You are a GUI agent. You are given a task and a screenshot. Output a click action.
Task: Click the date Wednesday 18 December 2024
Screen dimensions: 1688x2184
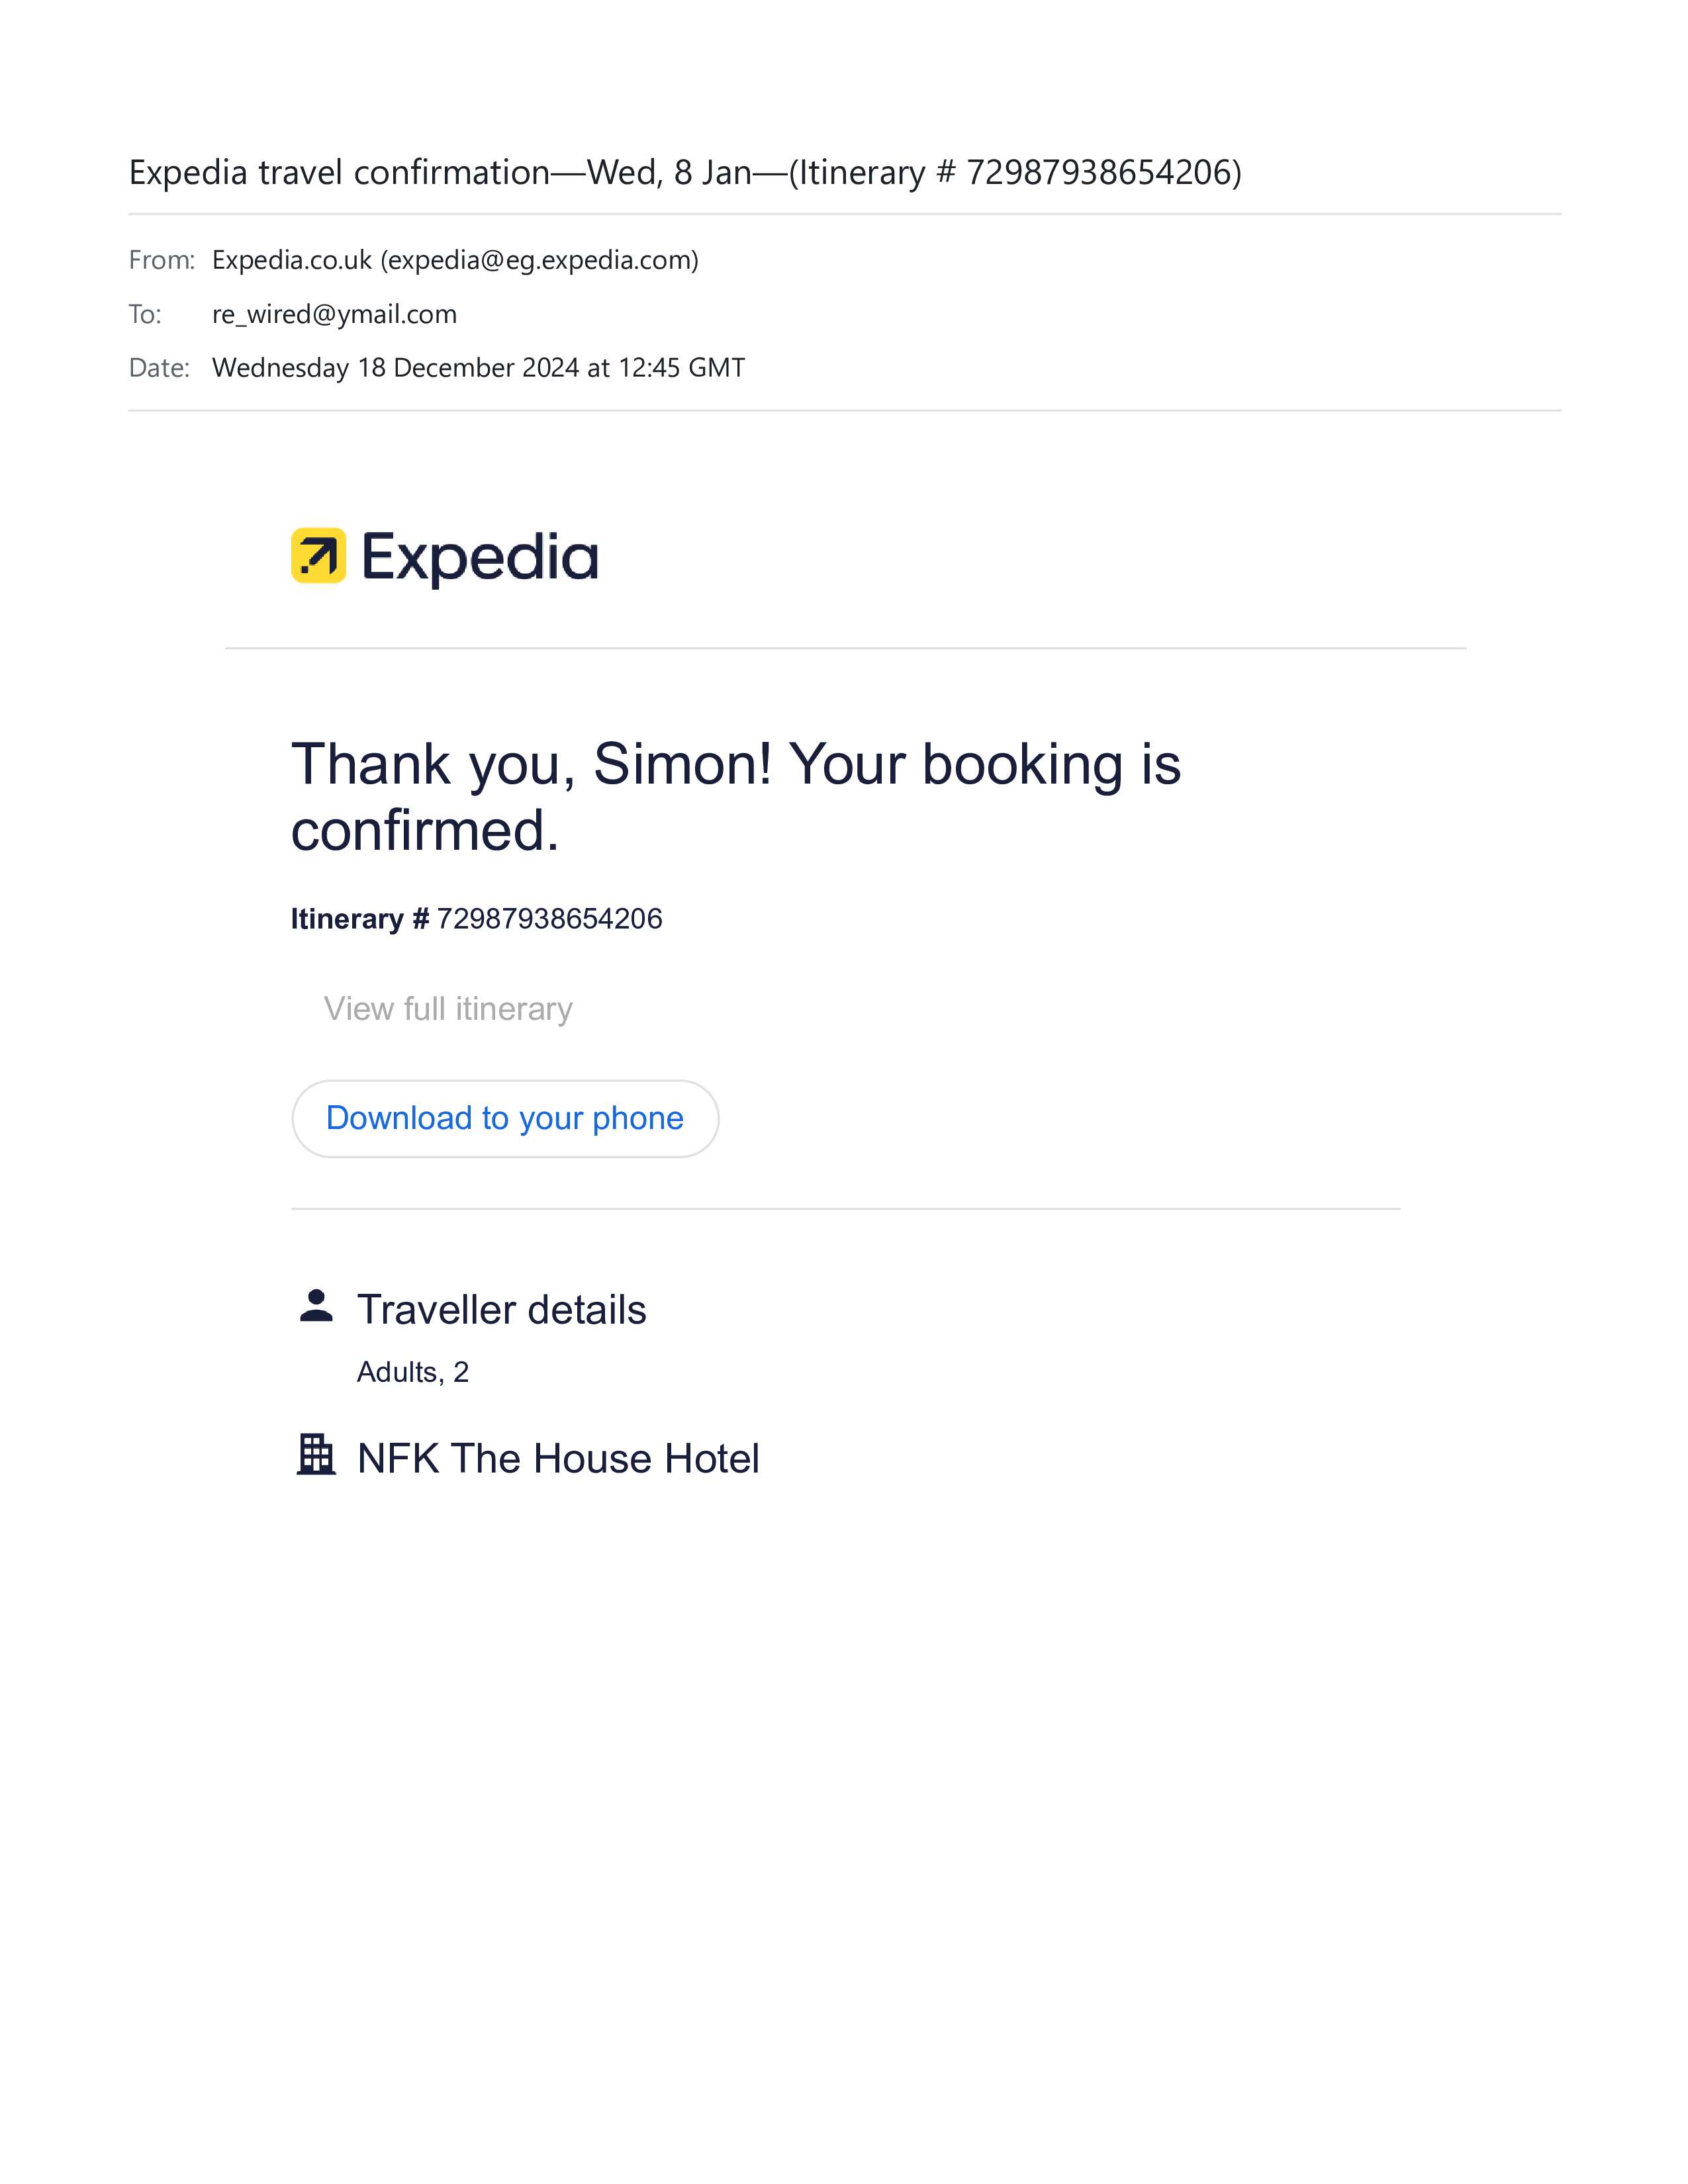coord(396,368)
